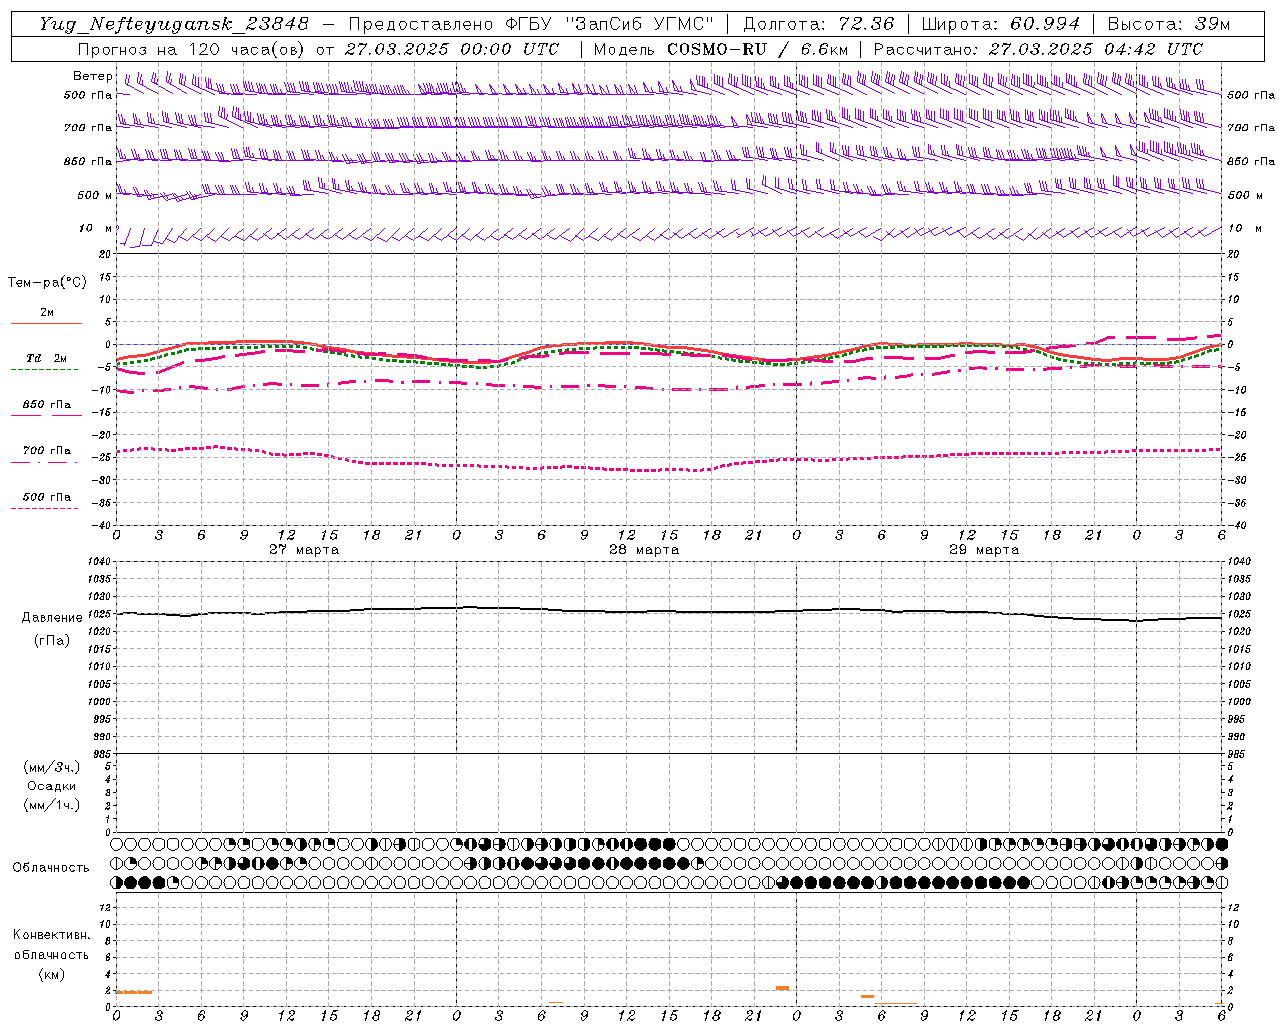Click the Конвективн. convective panel label
The width and height of the screenshot is (1280, 1024).
tap(51, 935)
